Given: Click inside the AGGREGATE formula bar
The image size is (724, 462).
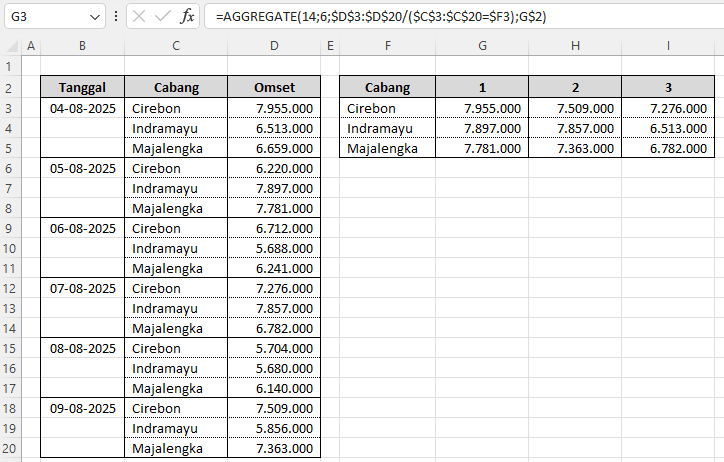Looking at the screenshot, I should [464, 17].
